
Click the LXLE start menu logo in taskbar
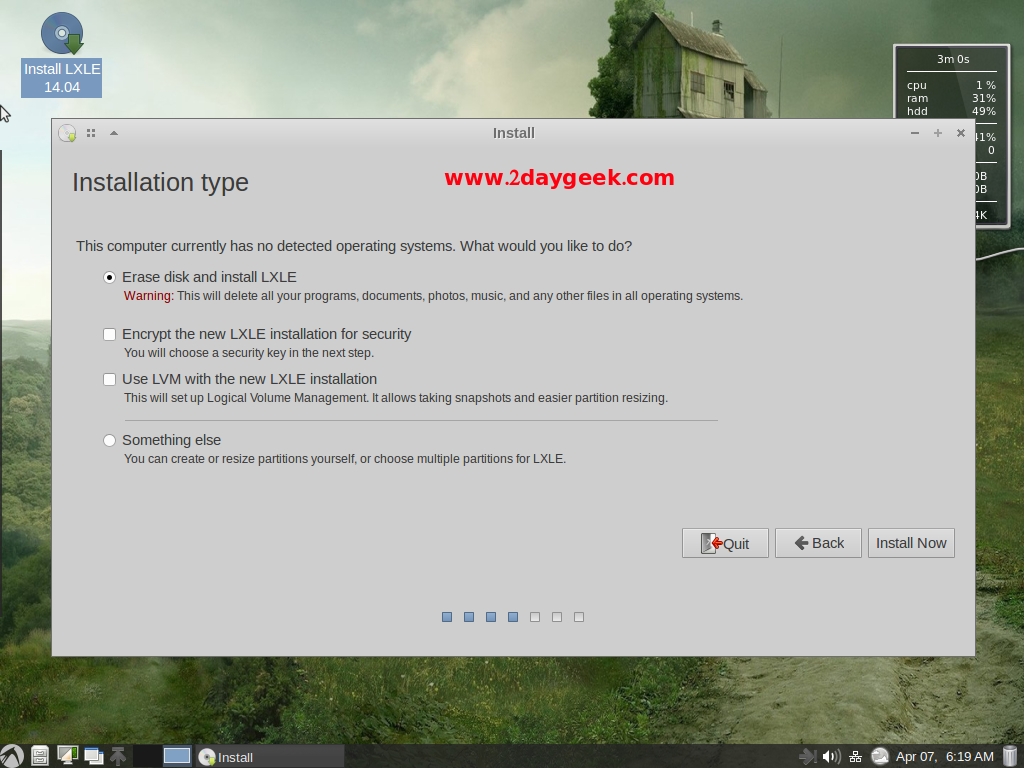point(12,756)
